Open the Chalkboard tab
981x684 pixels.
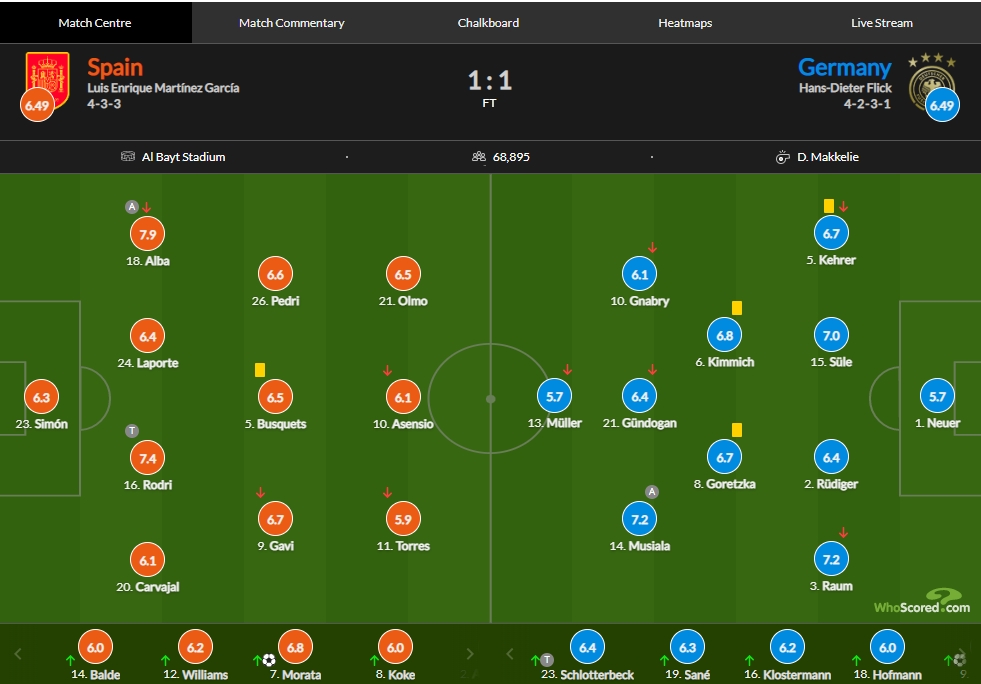pyautogui.click(x=488, y=23)
